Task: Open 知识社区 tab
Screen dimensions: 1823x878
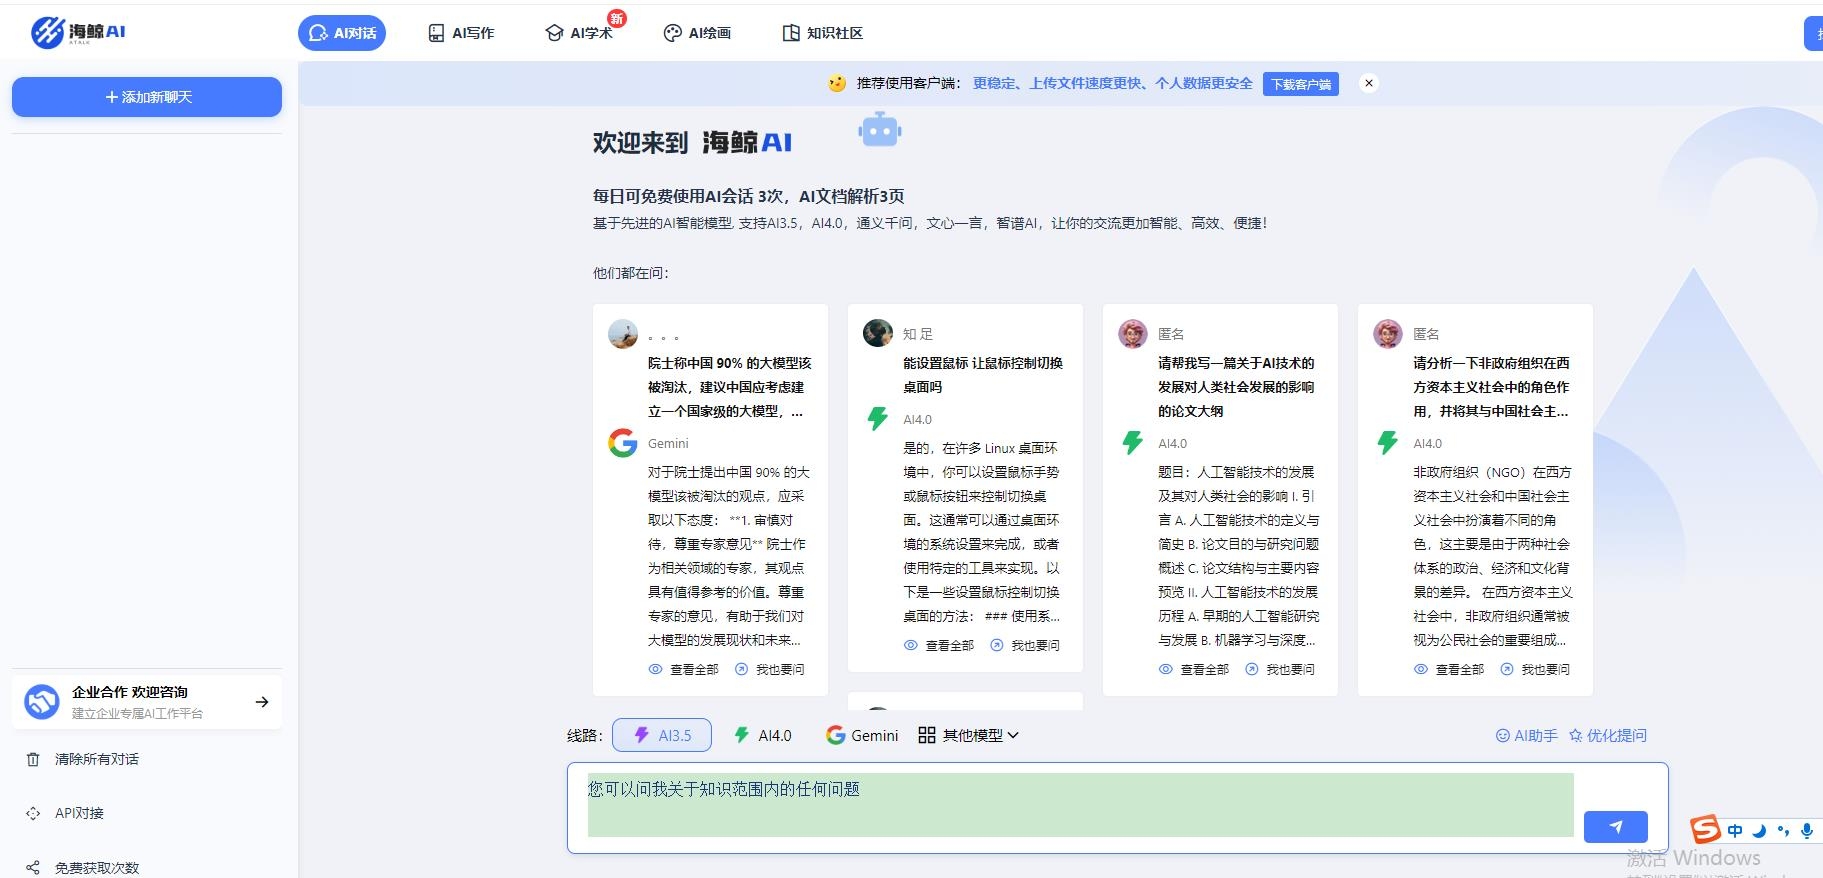Action: pos(822,33)
